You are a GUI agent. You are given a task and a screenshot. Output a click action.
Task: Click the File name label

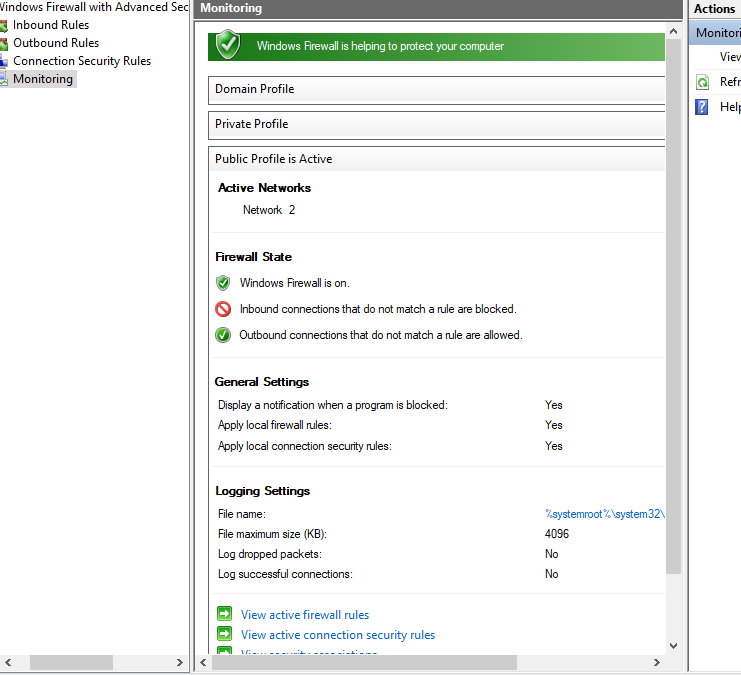(241, 514)
